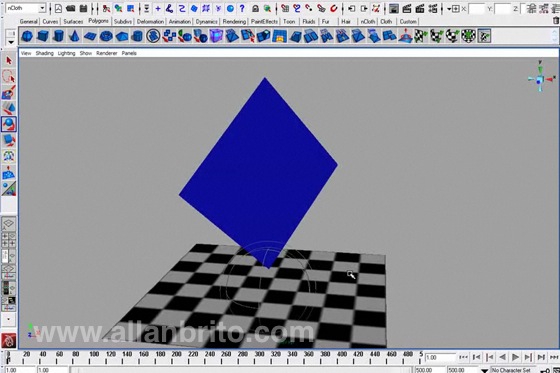Create a polygon plane from the shelf

point(90,36)
